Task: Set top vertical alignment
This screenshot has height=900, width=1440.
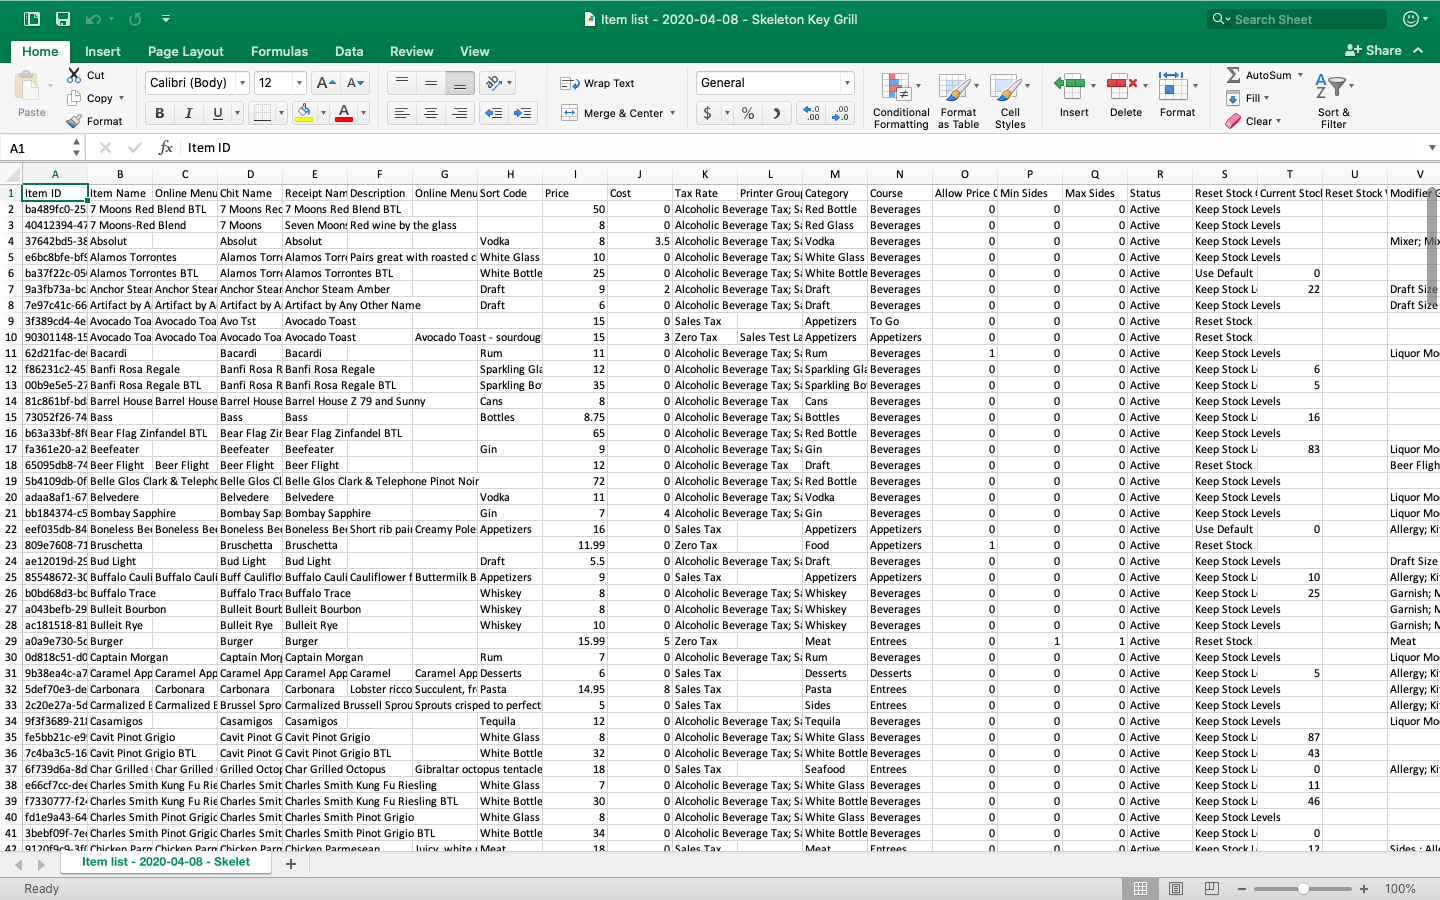Action: [x=401, y=83]
